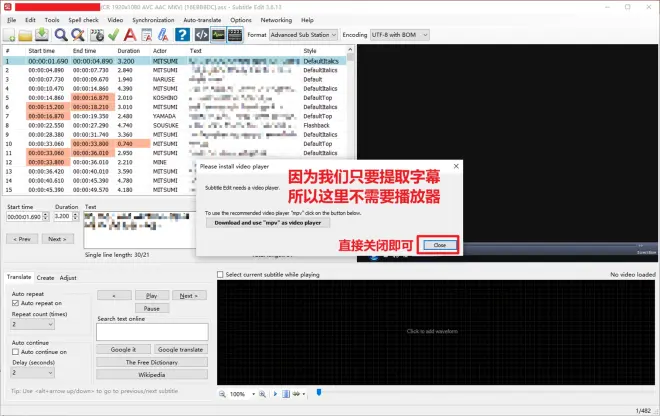This screenshot has height=416, width=660.
Task: Click the Wikipedia button
Action: pyautogui.click(x=152, y=375)
